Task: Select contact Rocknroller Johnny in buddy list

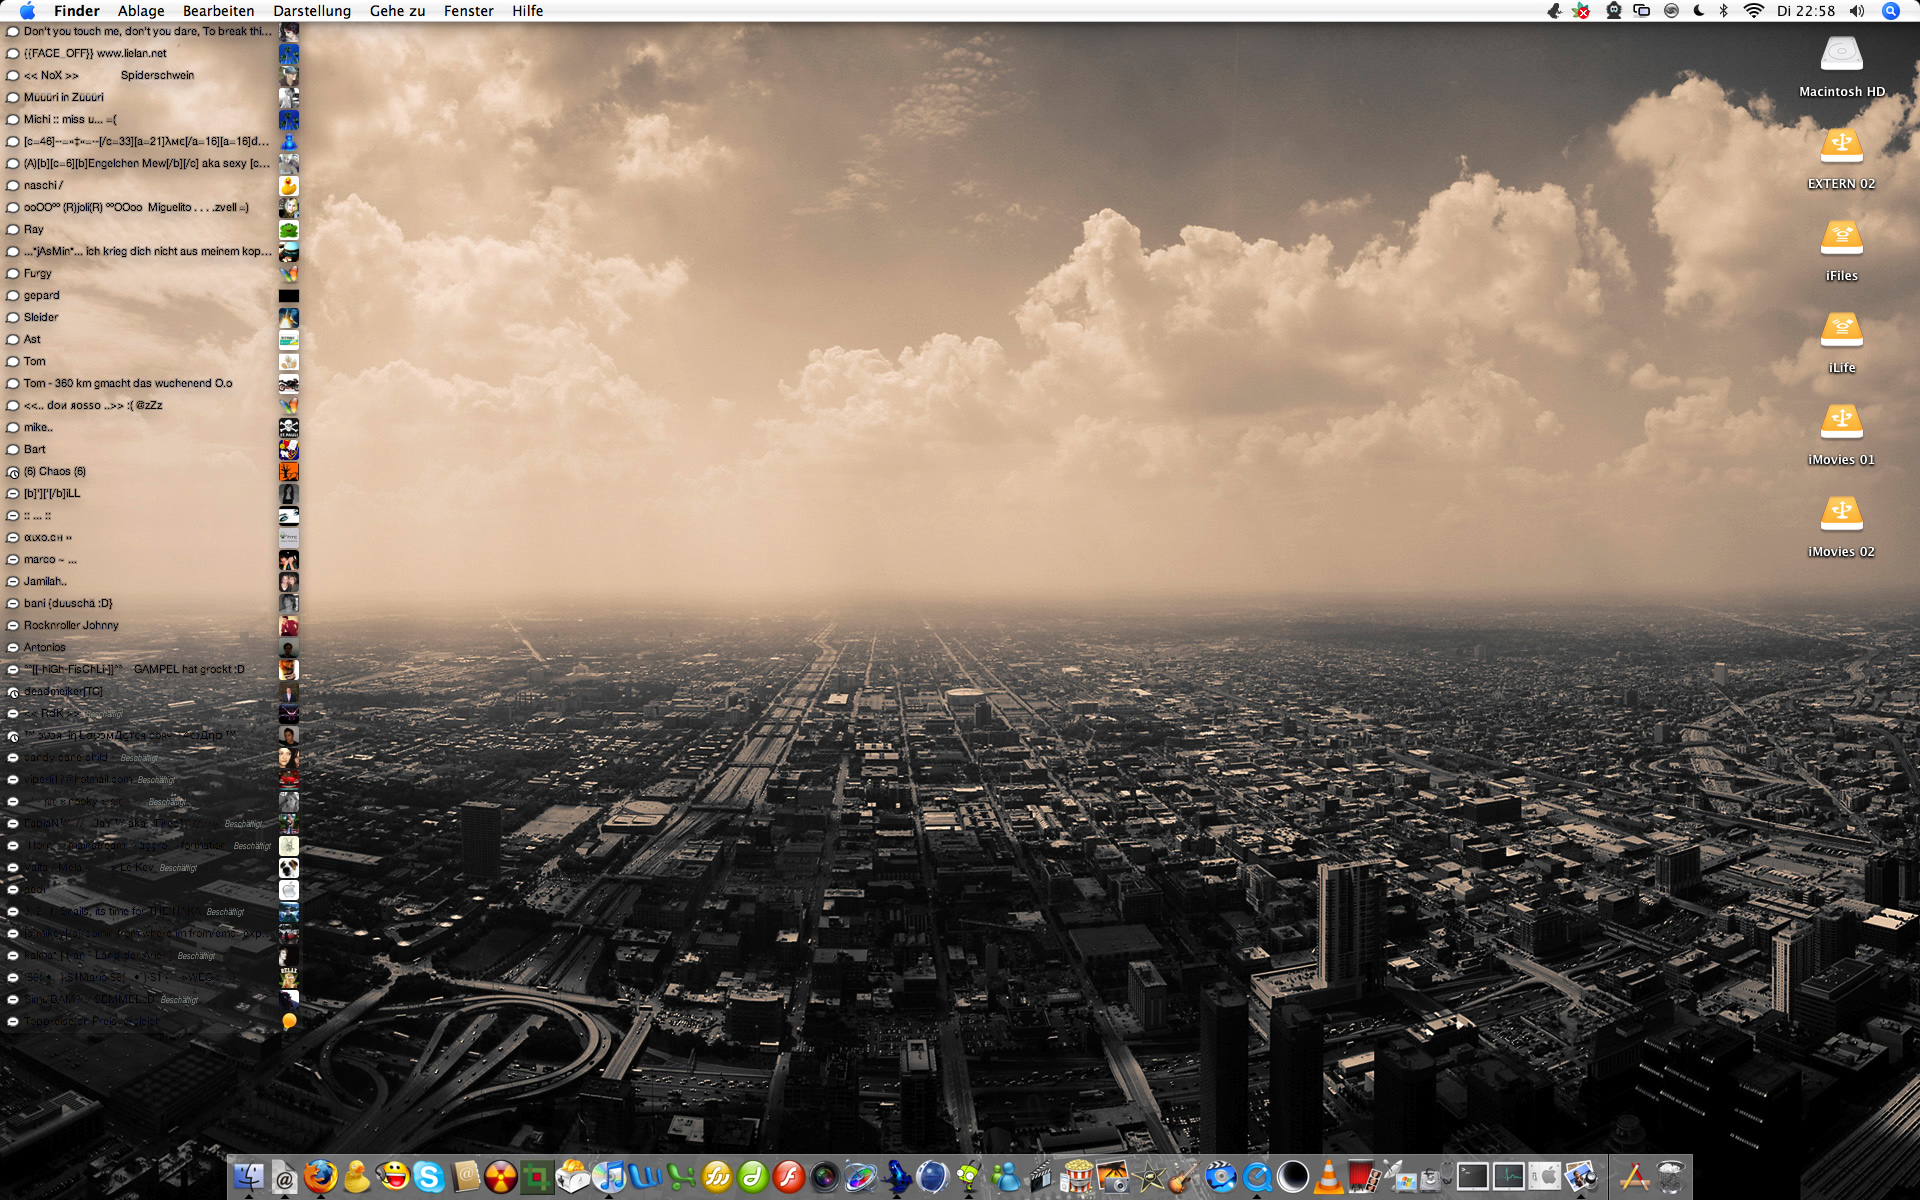Action: pos(71,625)
